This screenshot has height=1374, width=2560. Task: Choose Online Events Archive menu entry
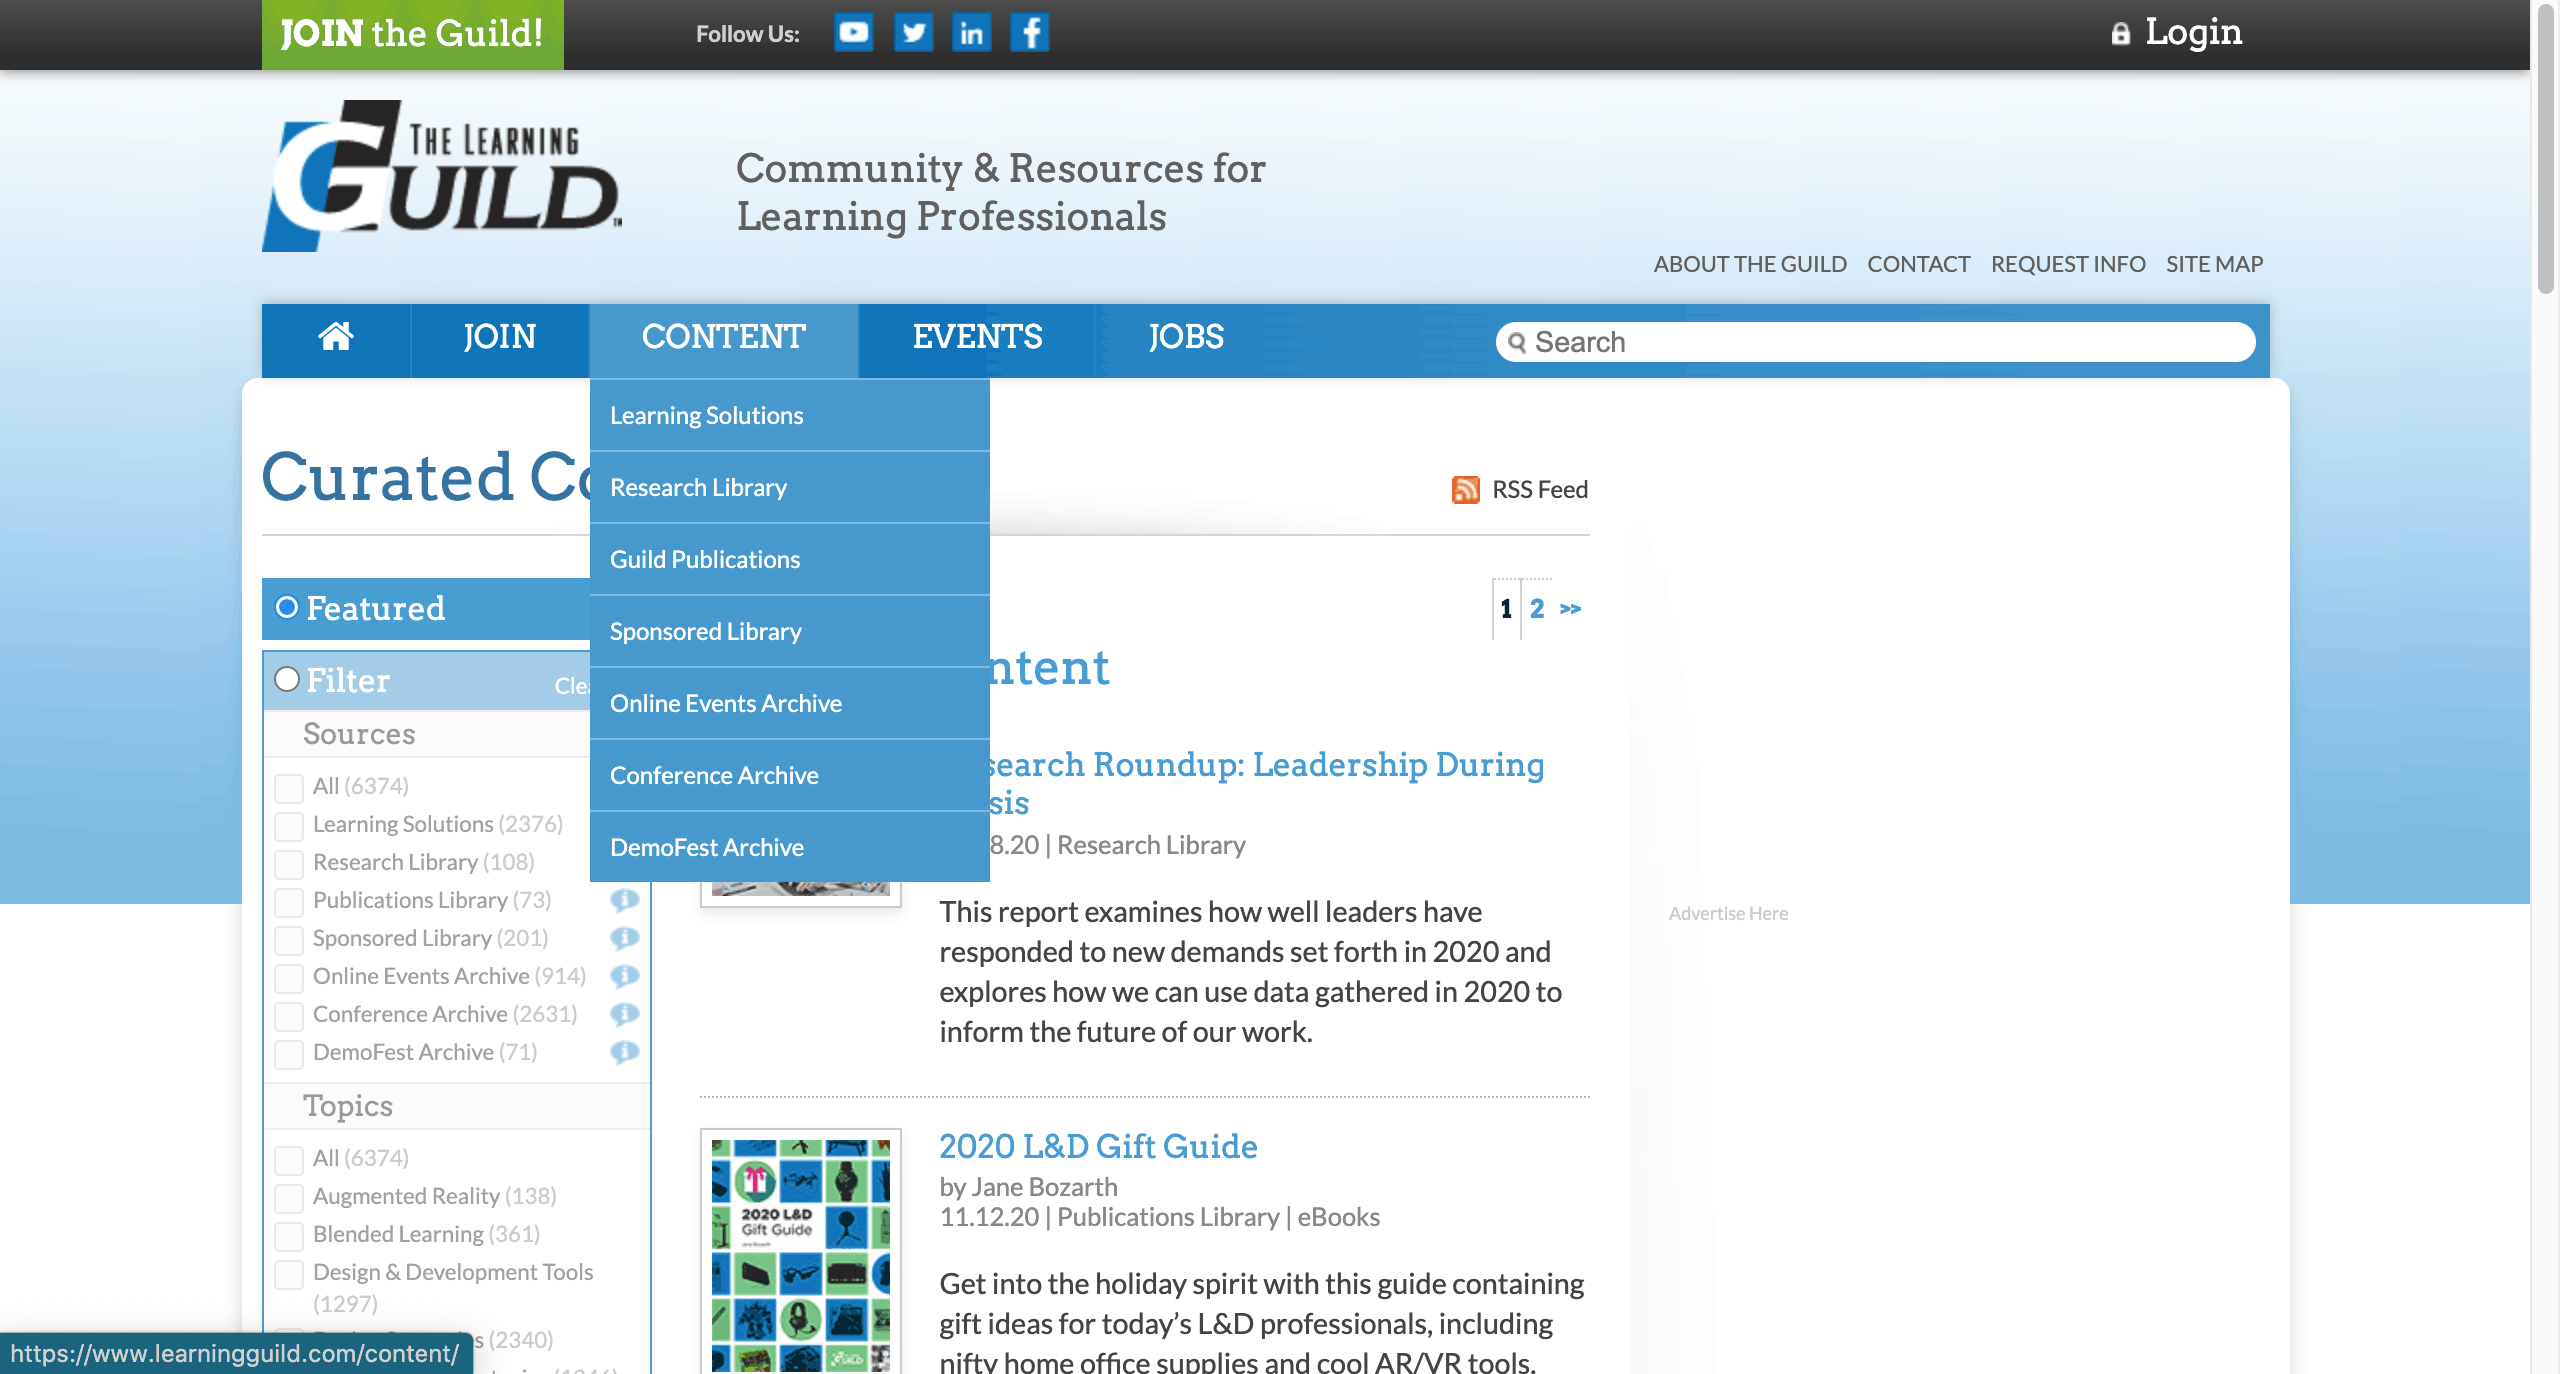(x=726, y=703)
